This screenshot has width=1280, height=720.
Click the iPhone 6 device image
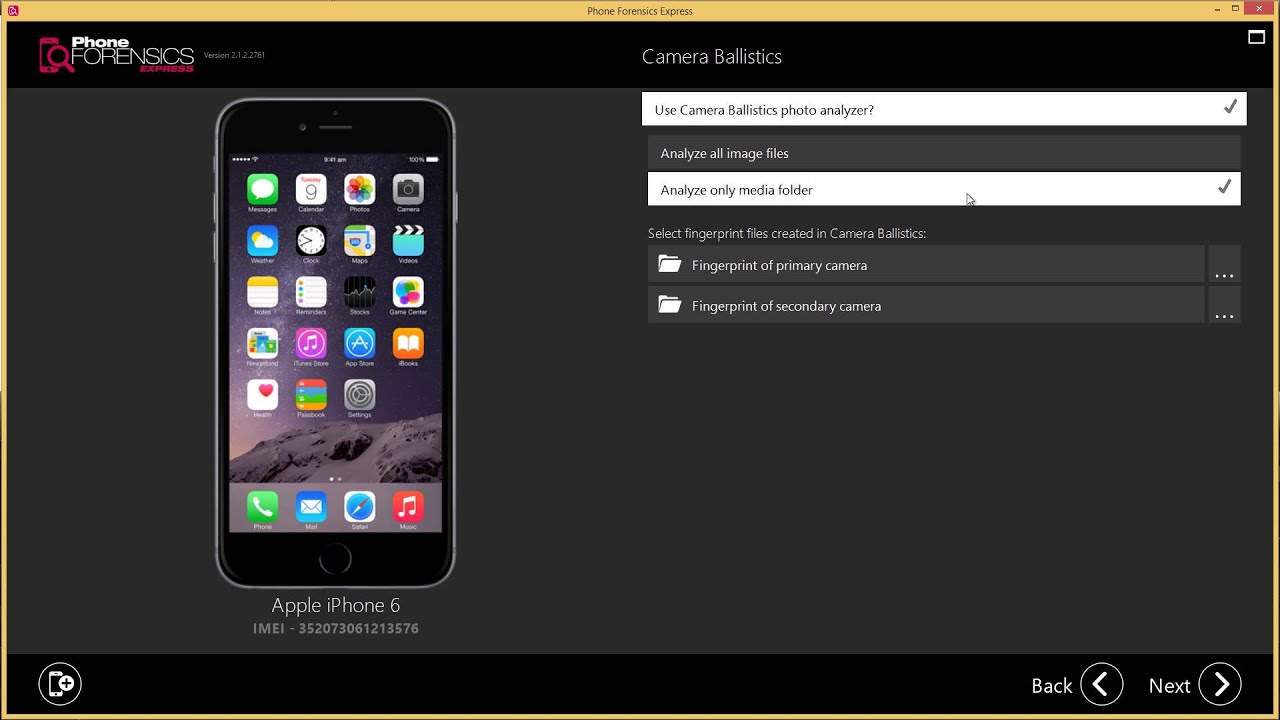pyautogui.click(x=336, y=343)
